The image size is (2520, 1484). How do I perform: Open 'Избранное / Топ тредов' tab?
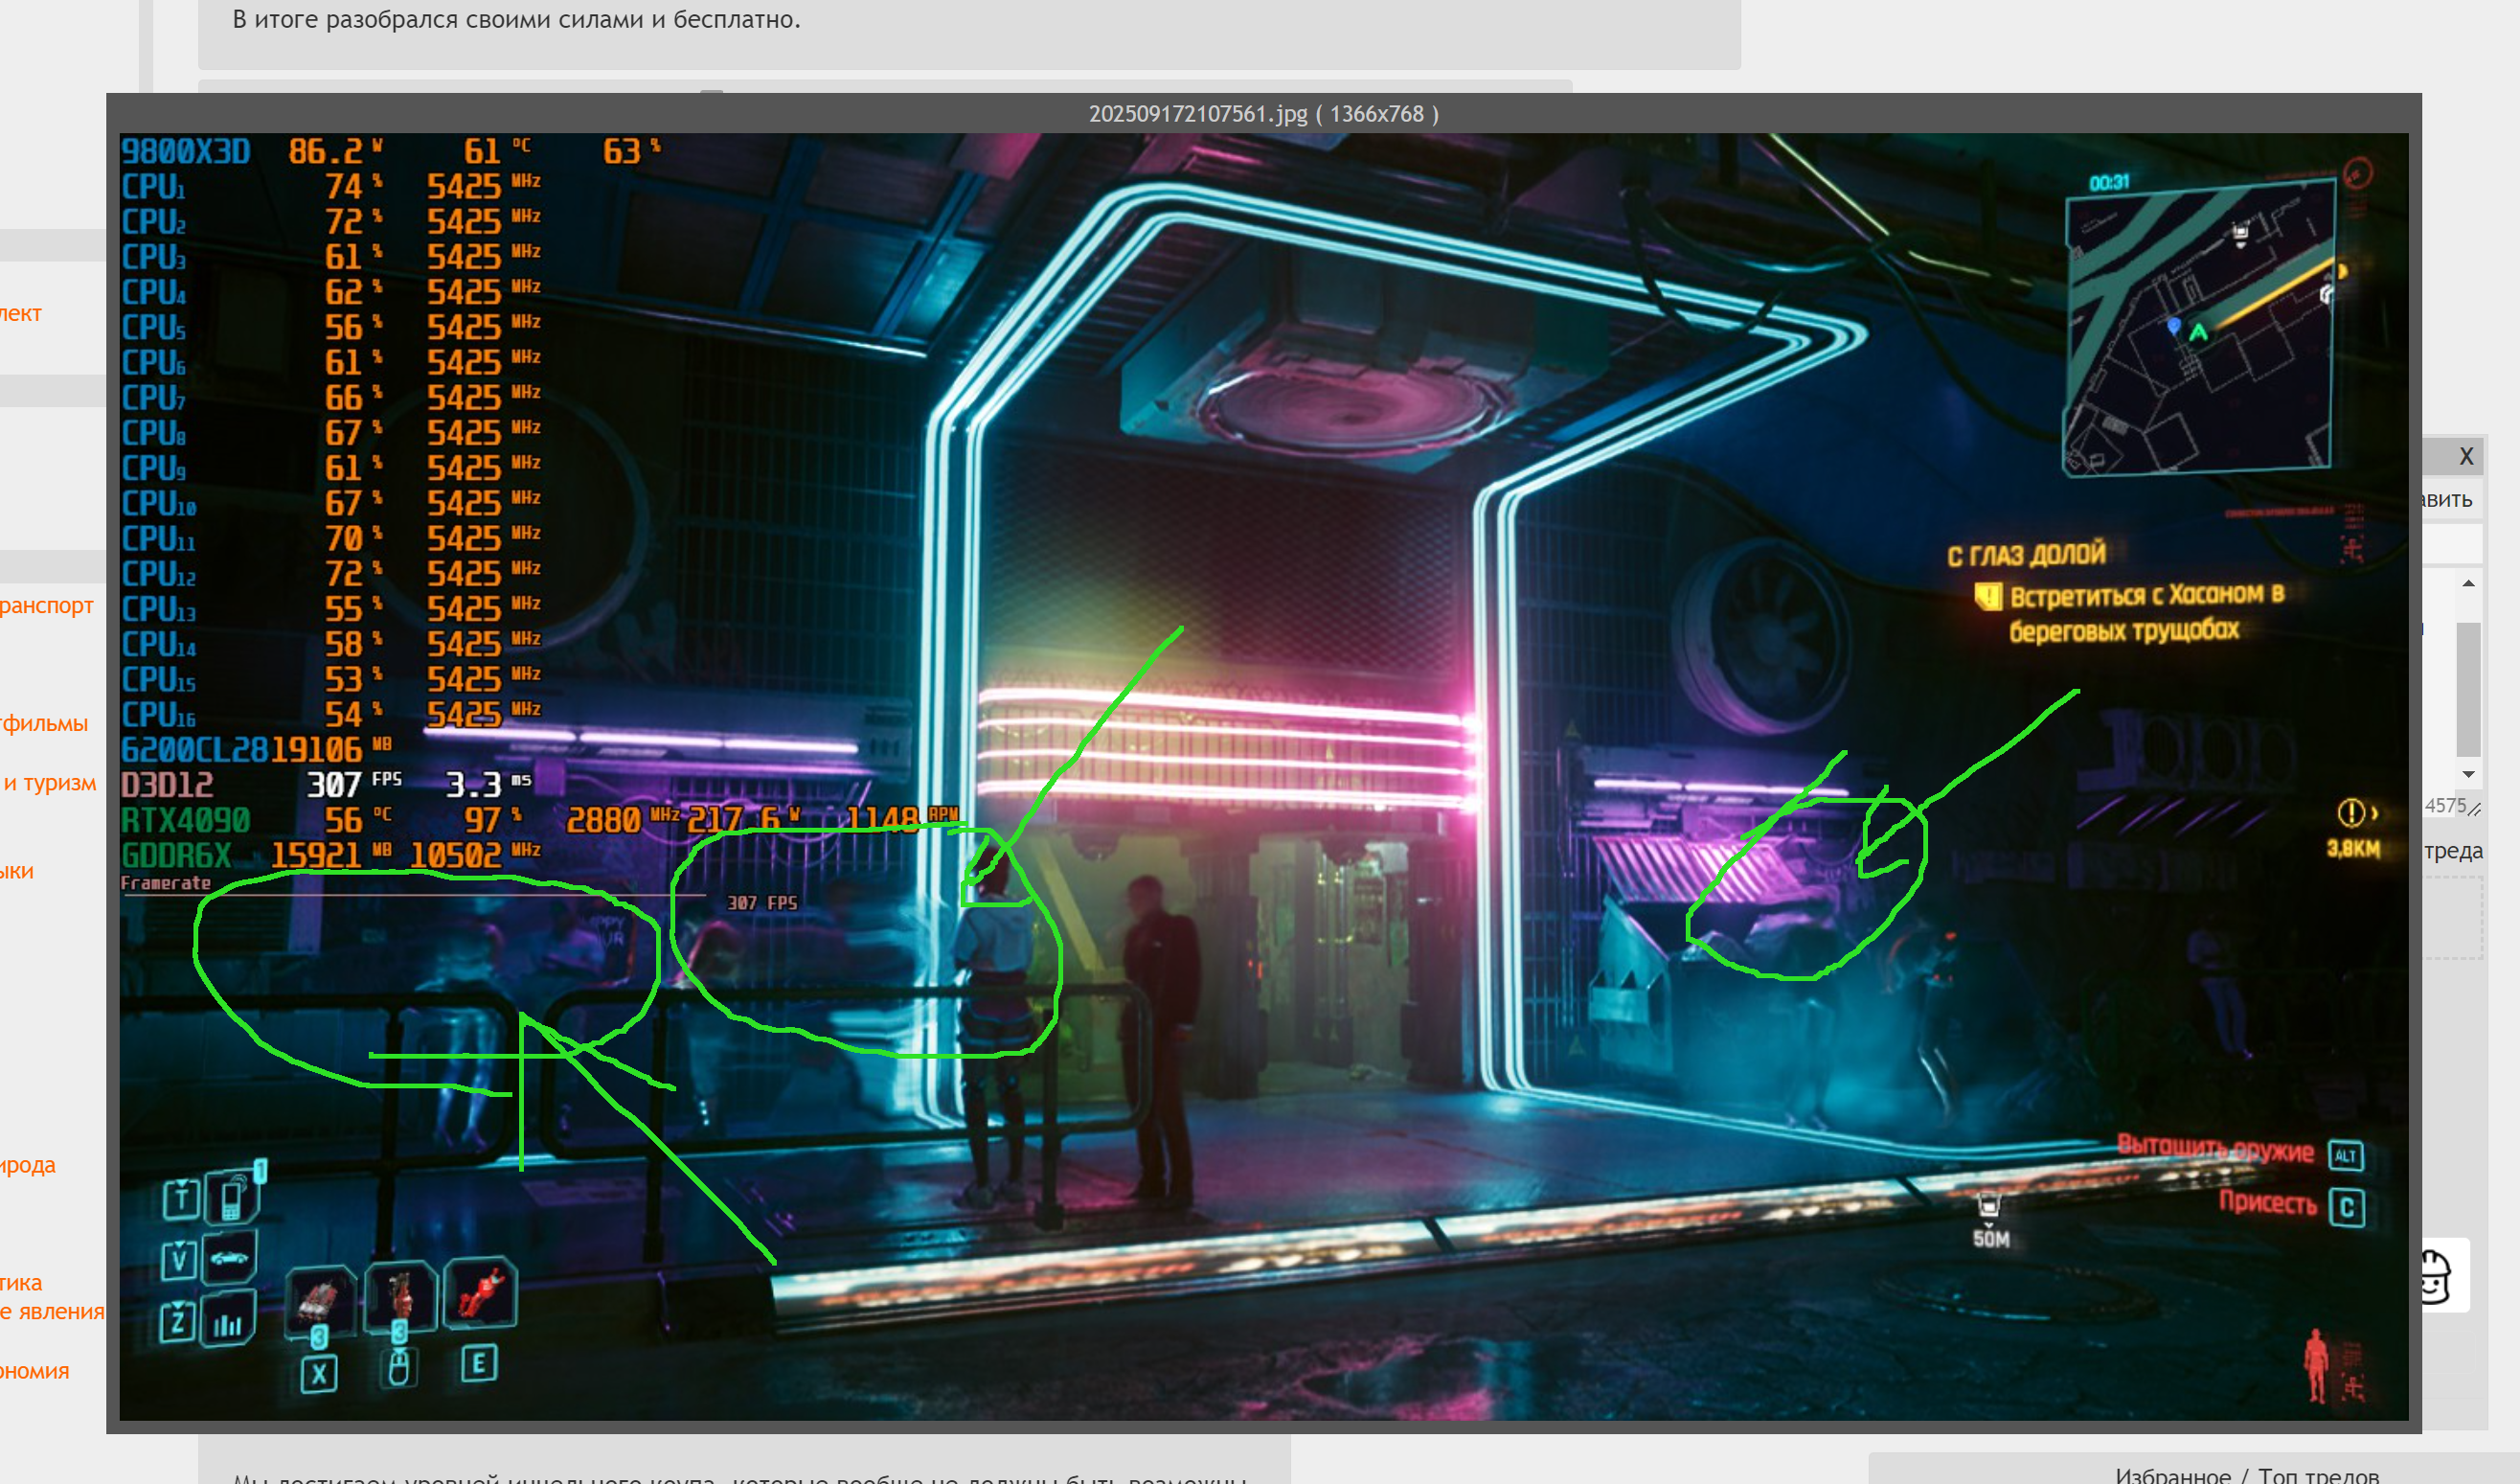click(x=2246, y=1474)
